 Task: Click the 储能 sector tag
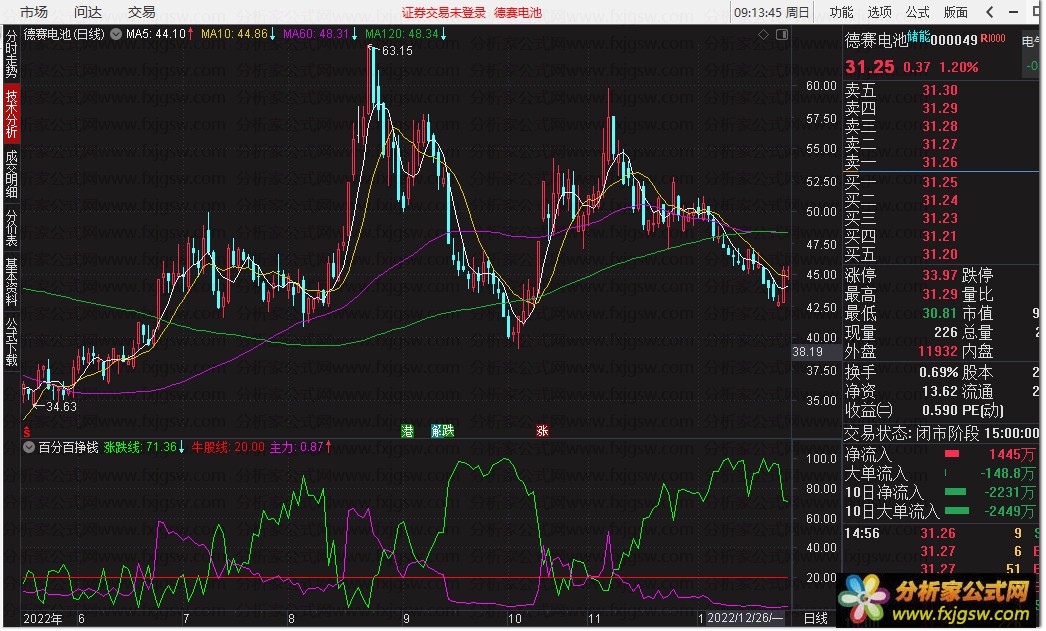click(919, 37)
